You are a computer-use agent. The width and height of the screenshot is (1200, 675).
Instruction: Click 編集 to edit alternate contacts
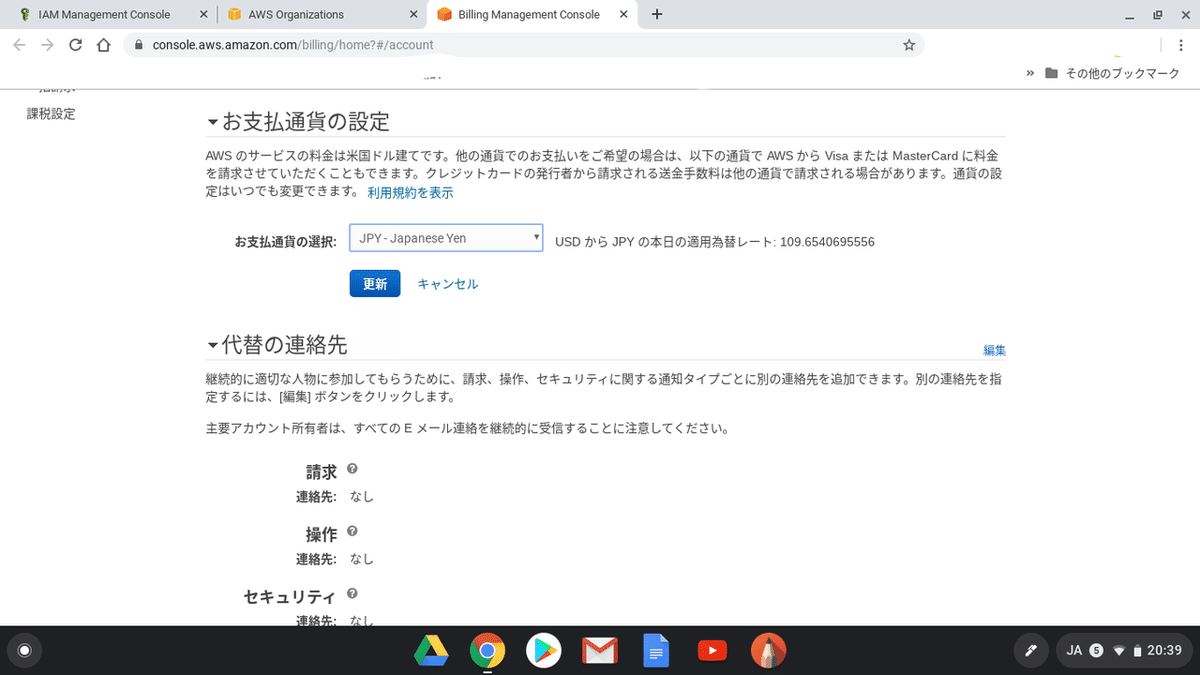coord(994,350)
